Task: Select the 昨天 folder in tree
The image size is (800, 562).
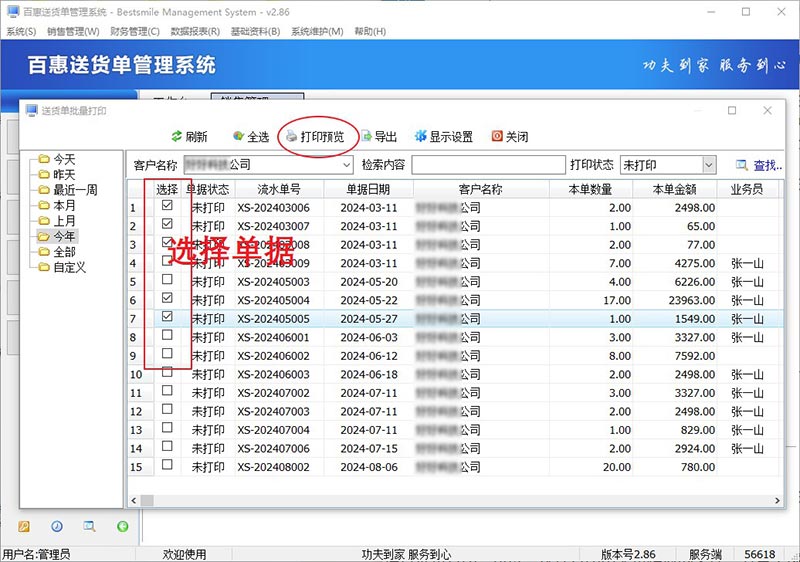Action: coord(57,174)
